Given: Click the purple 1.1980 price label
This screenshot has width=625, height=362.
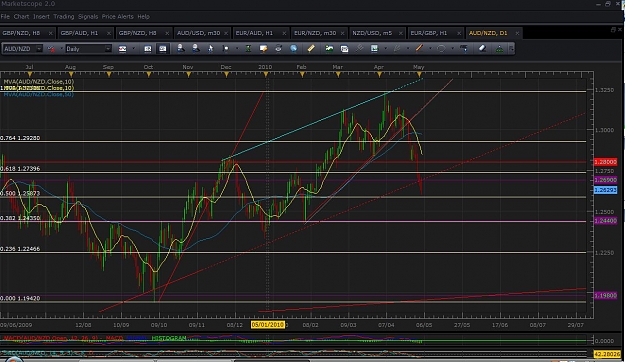Looking at the screenshot, I should tap(605, 295).
